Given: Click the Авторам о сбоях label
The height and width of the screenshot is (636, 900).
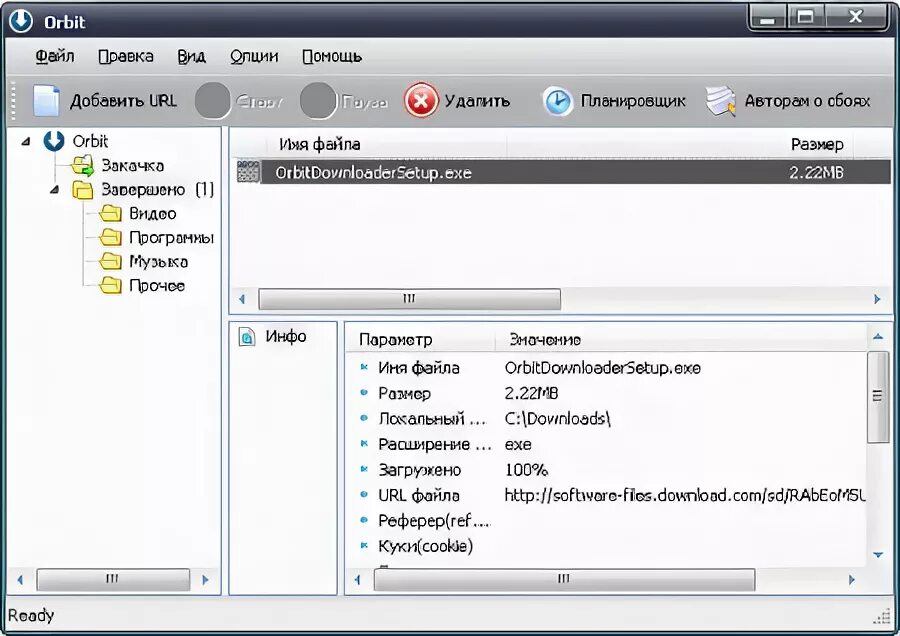Looking at the screenshot, I should (x=807, y=101).
